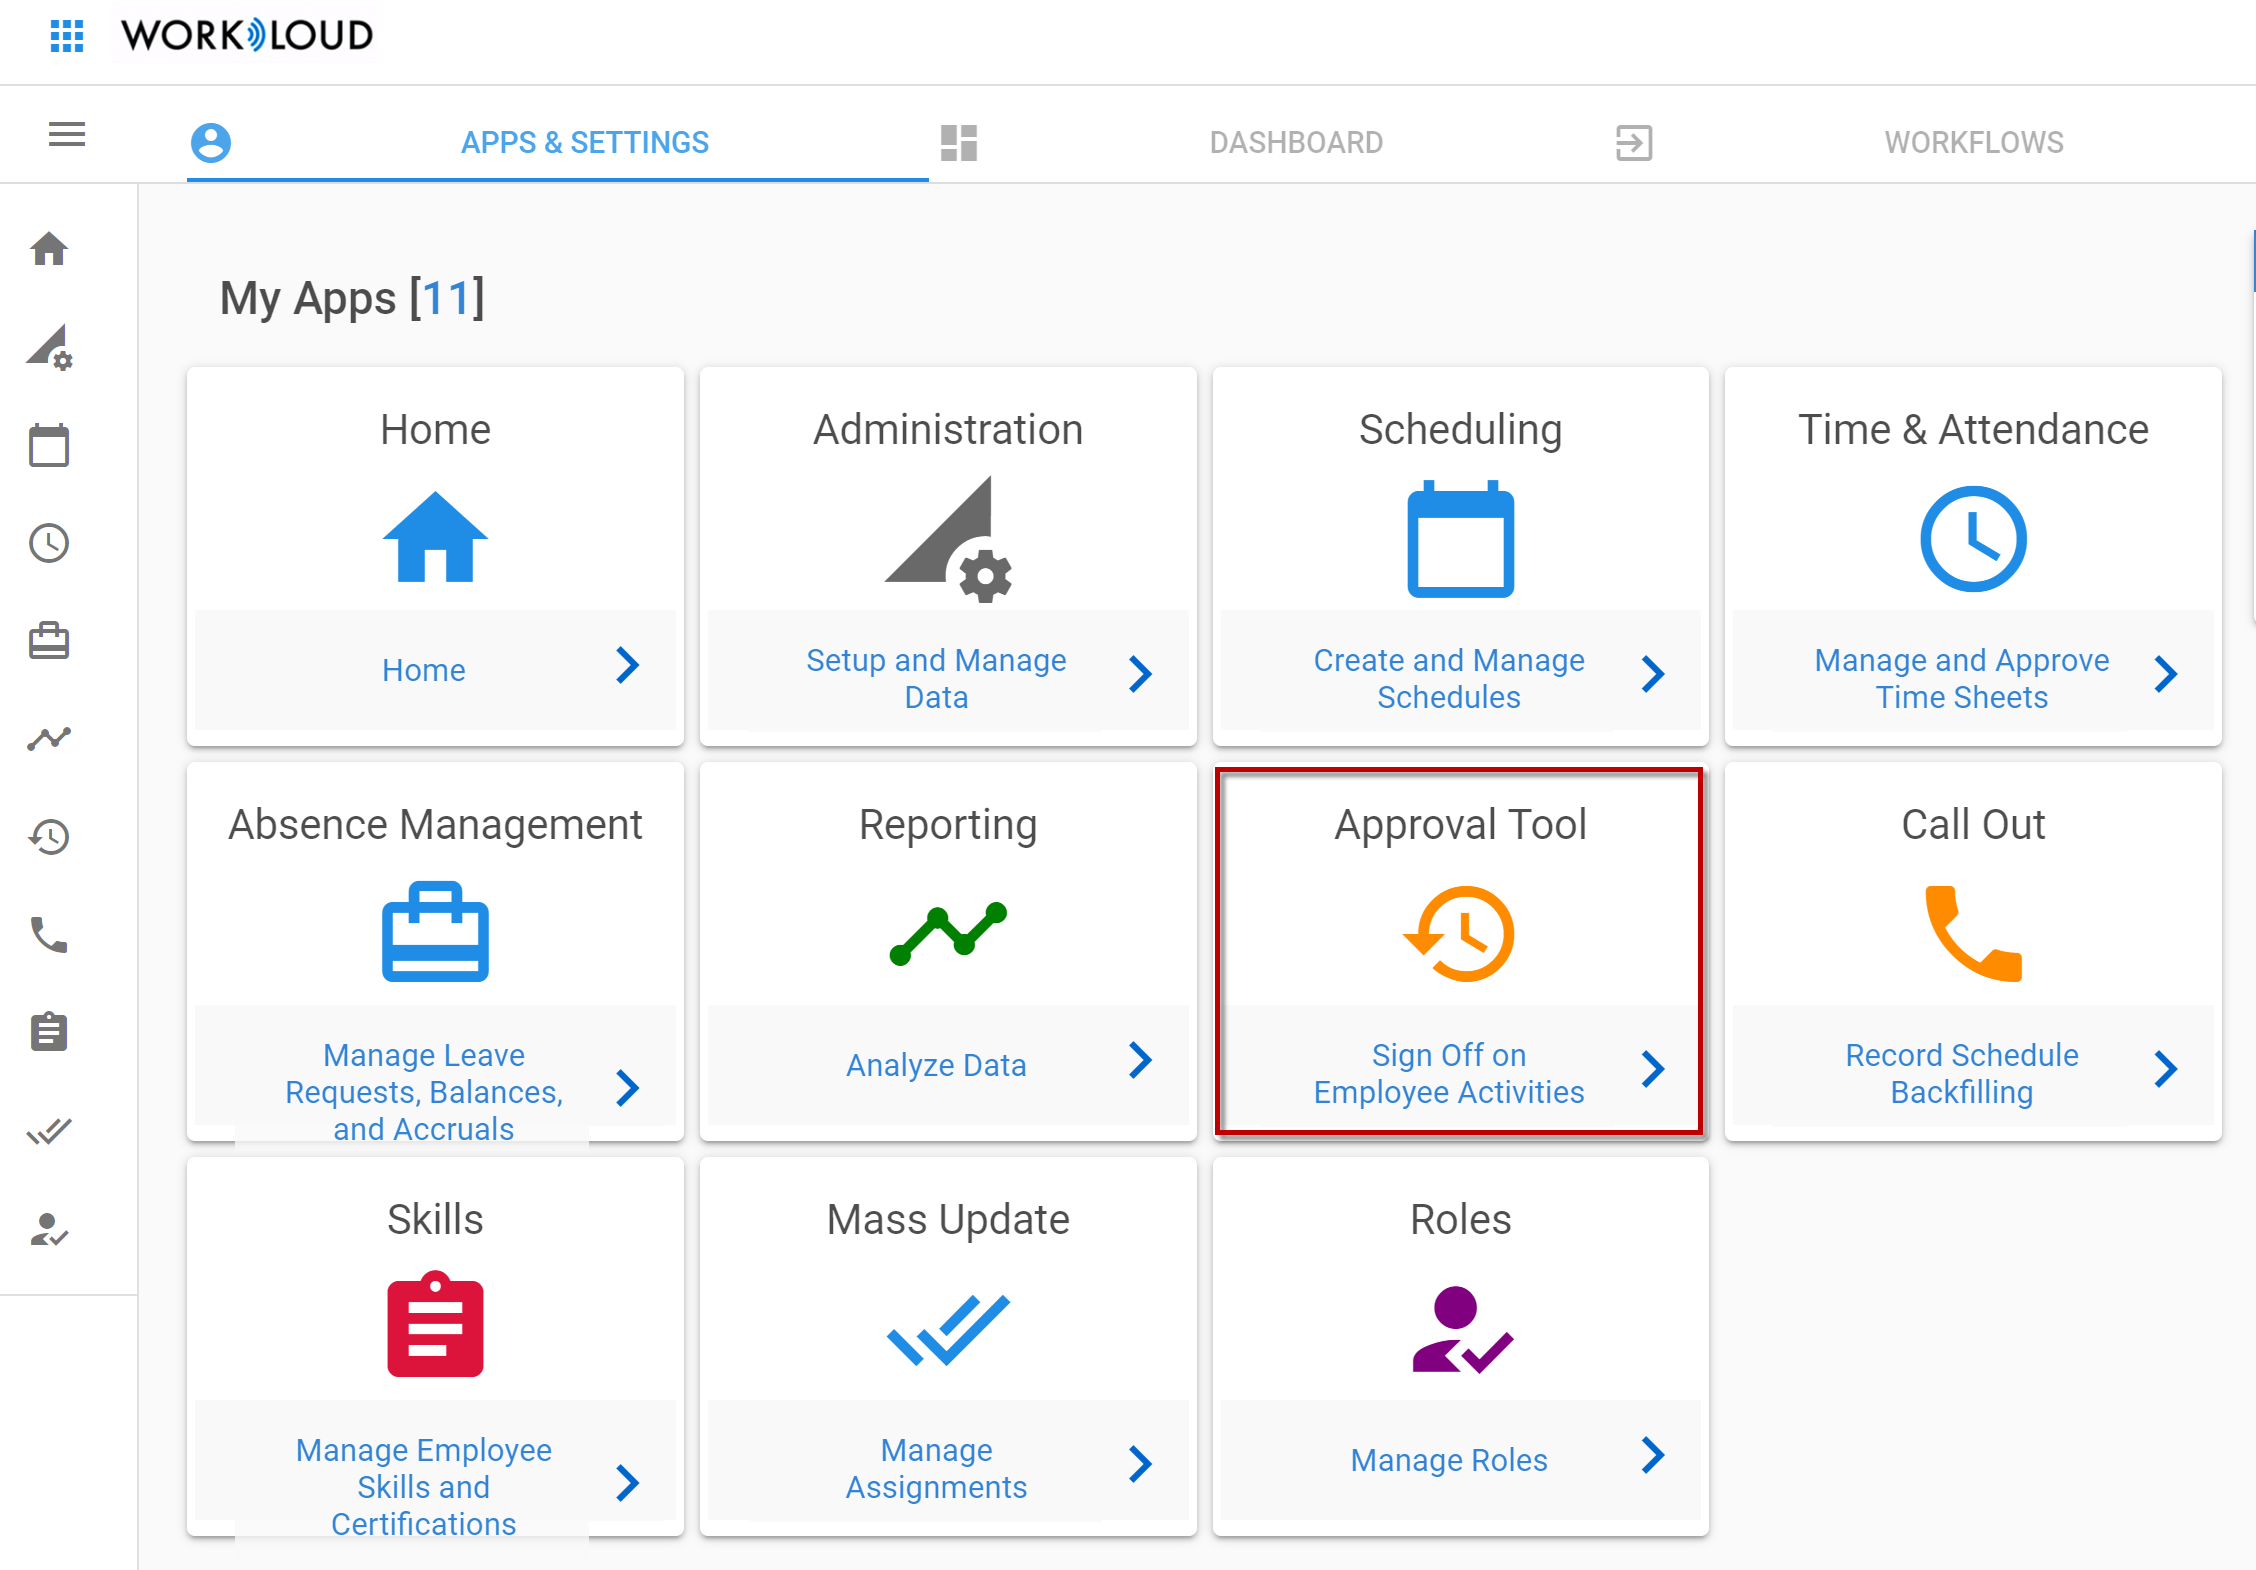Open the Home link
The width and height of the screenshot is (2256, 1570).
tap(424, 670)
